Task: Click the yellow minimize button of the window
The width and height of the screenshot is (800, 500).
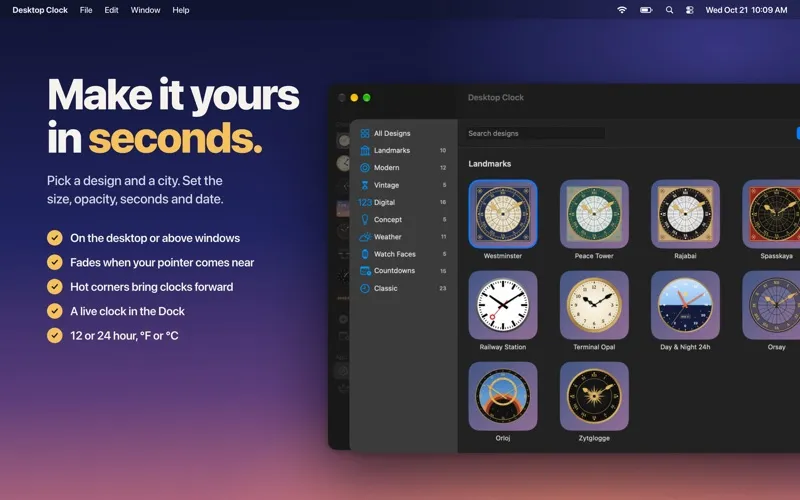Action: 354,97
